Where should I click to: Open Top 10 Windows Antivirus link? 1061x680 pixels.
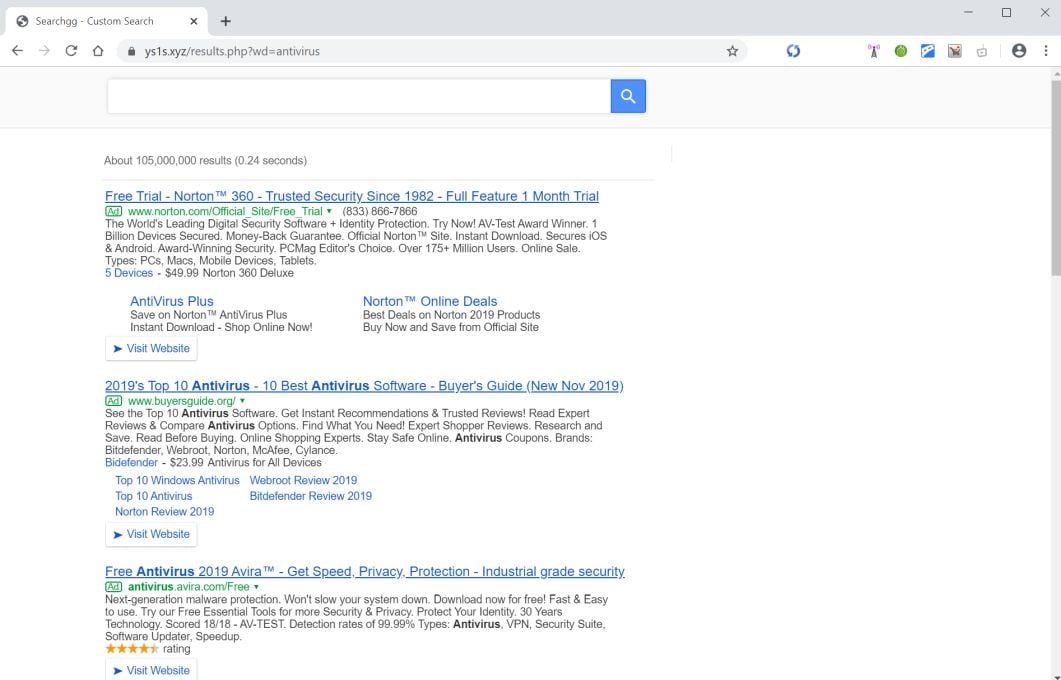click(177, 480)
